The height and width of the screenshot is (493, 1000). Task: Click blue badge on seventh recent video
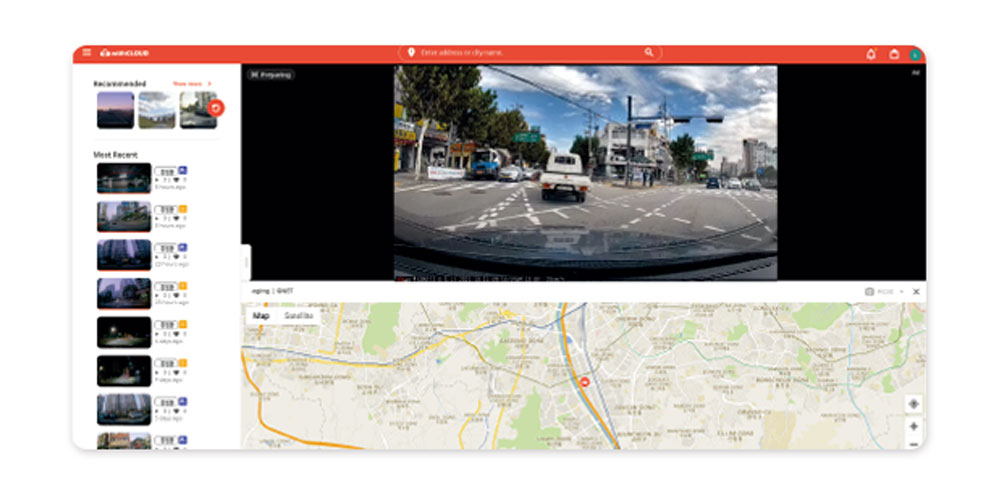pyautogui.click(x=183, y=402)
